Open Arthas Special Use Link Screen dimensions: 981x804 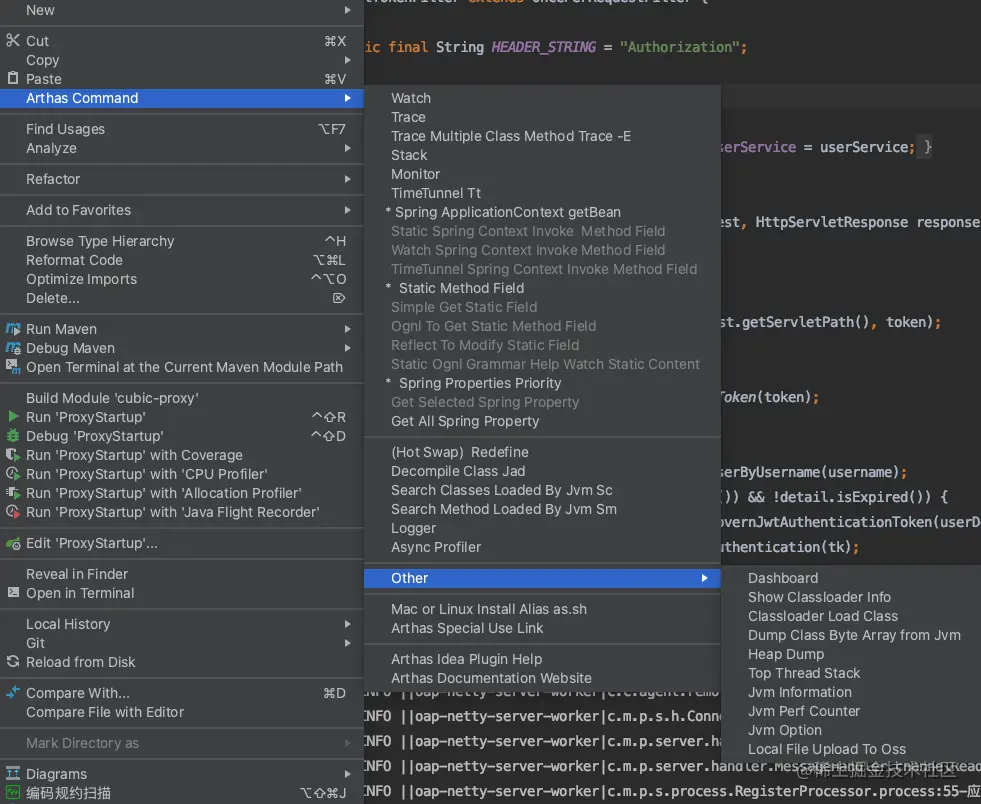542,628
